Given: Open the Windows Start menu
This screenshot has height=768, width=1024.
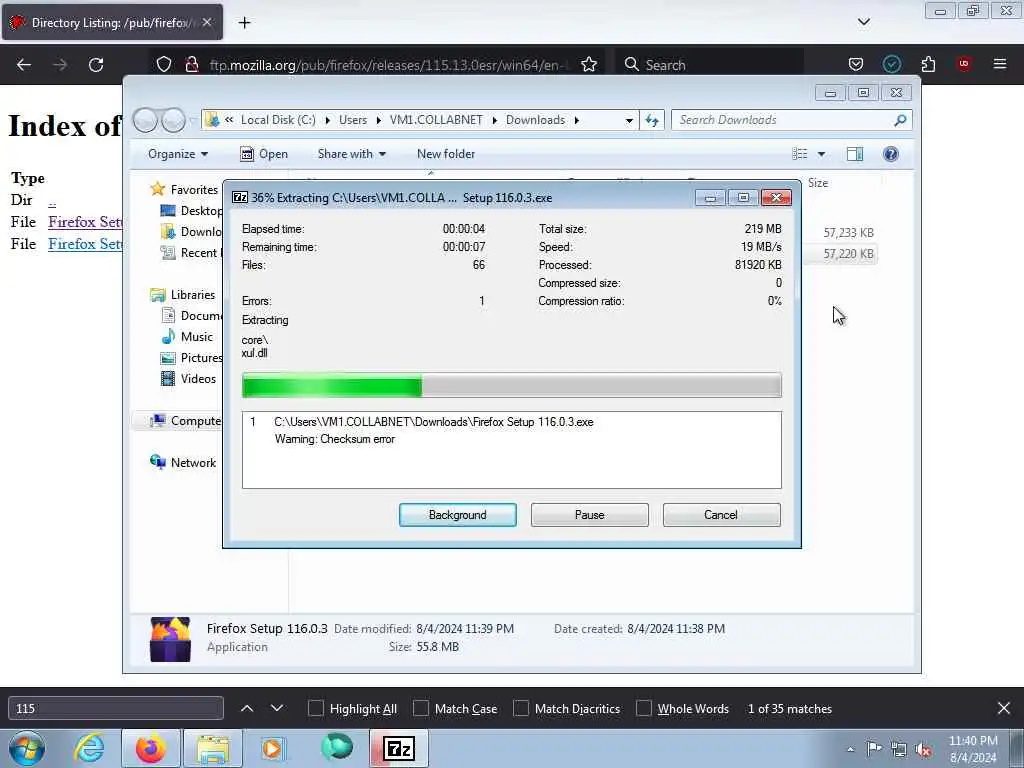Looking at the screenshot, I should click(27, 748).
